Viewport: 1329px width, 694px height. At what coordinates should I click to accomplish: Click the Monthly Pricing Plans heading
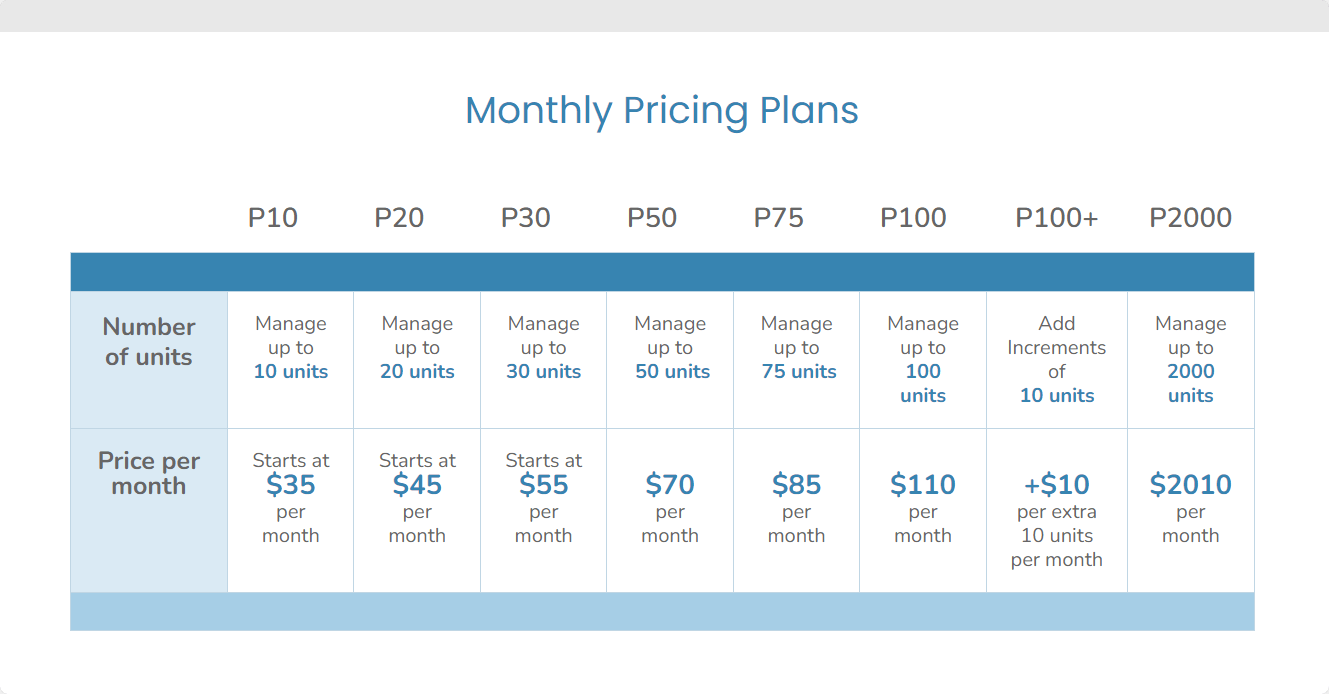(662, 111)
